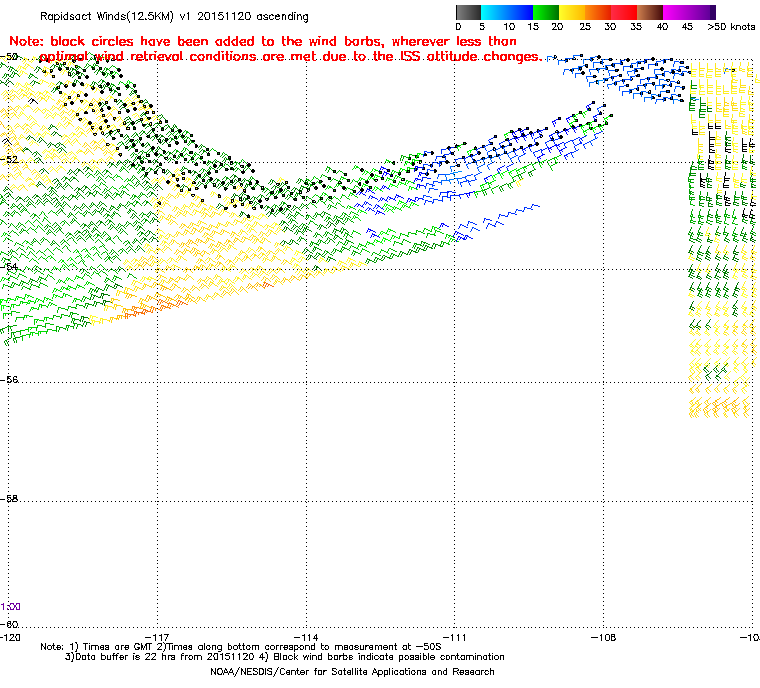The width and height of the screenshot is (760, 688).
Task: Click 'NOAA/NESDIS/Center for Satellite Applications and Research' credit
Action: (352, 672)
